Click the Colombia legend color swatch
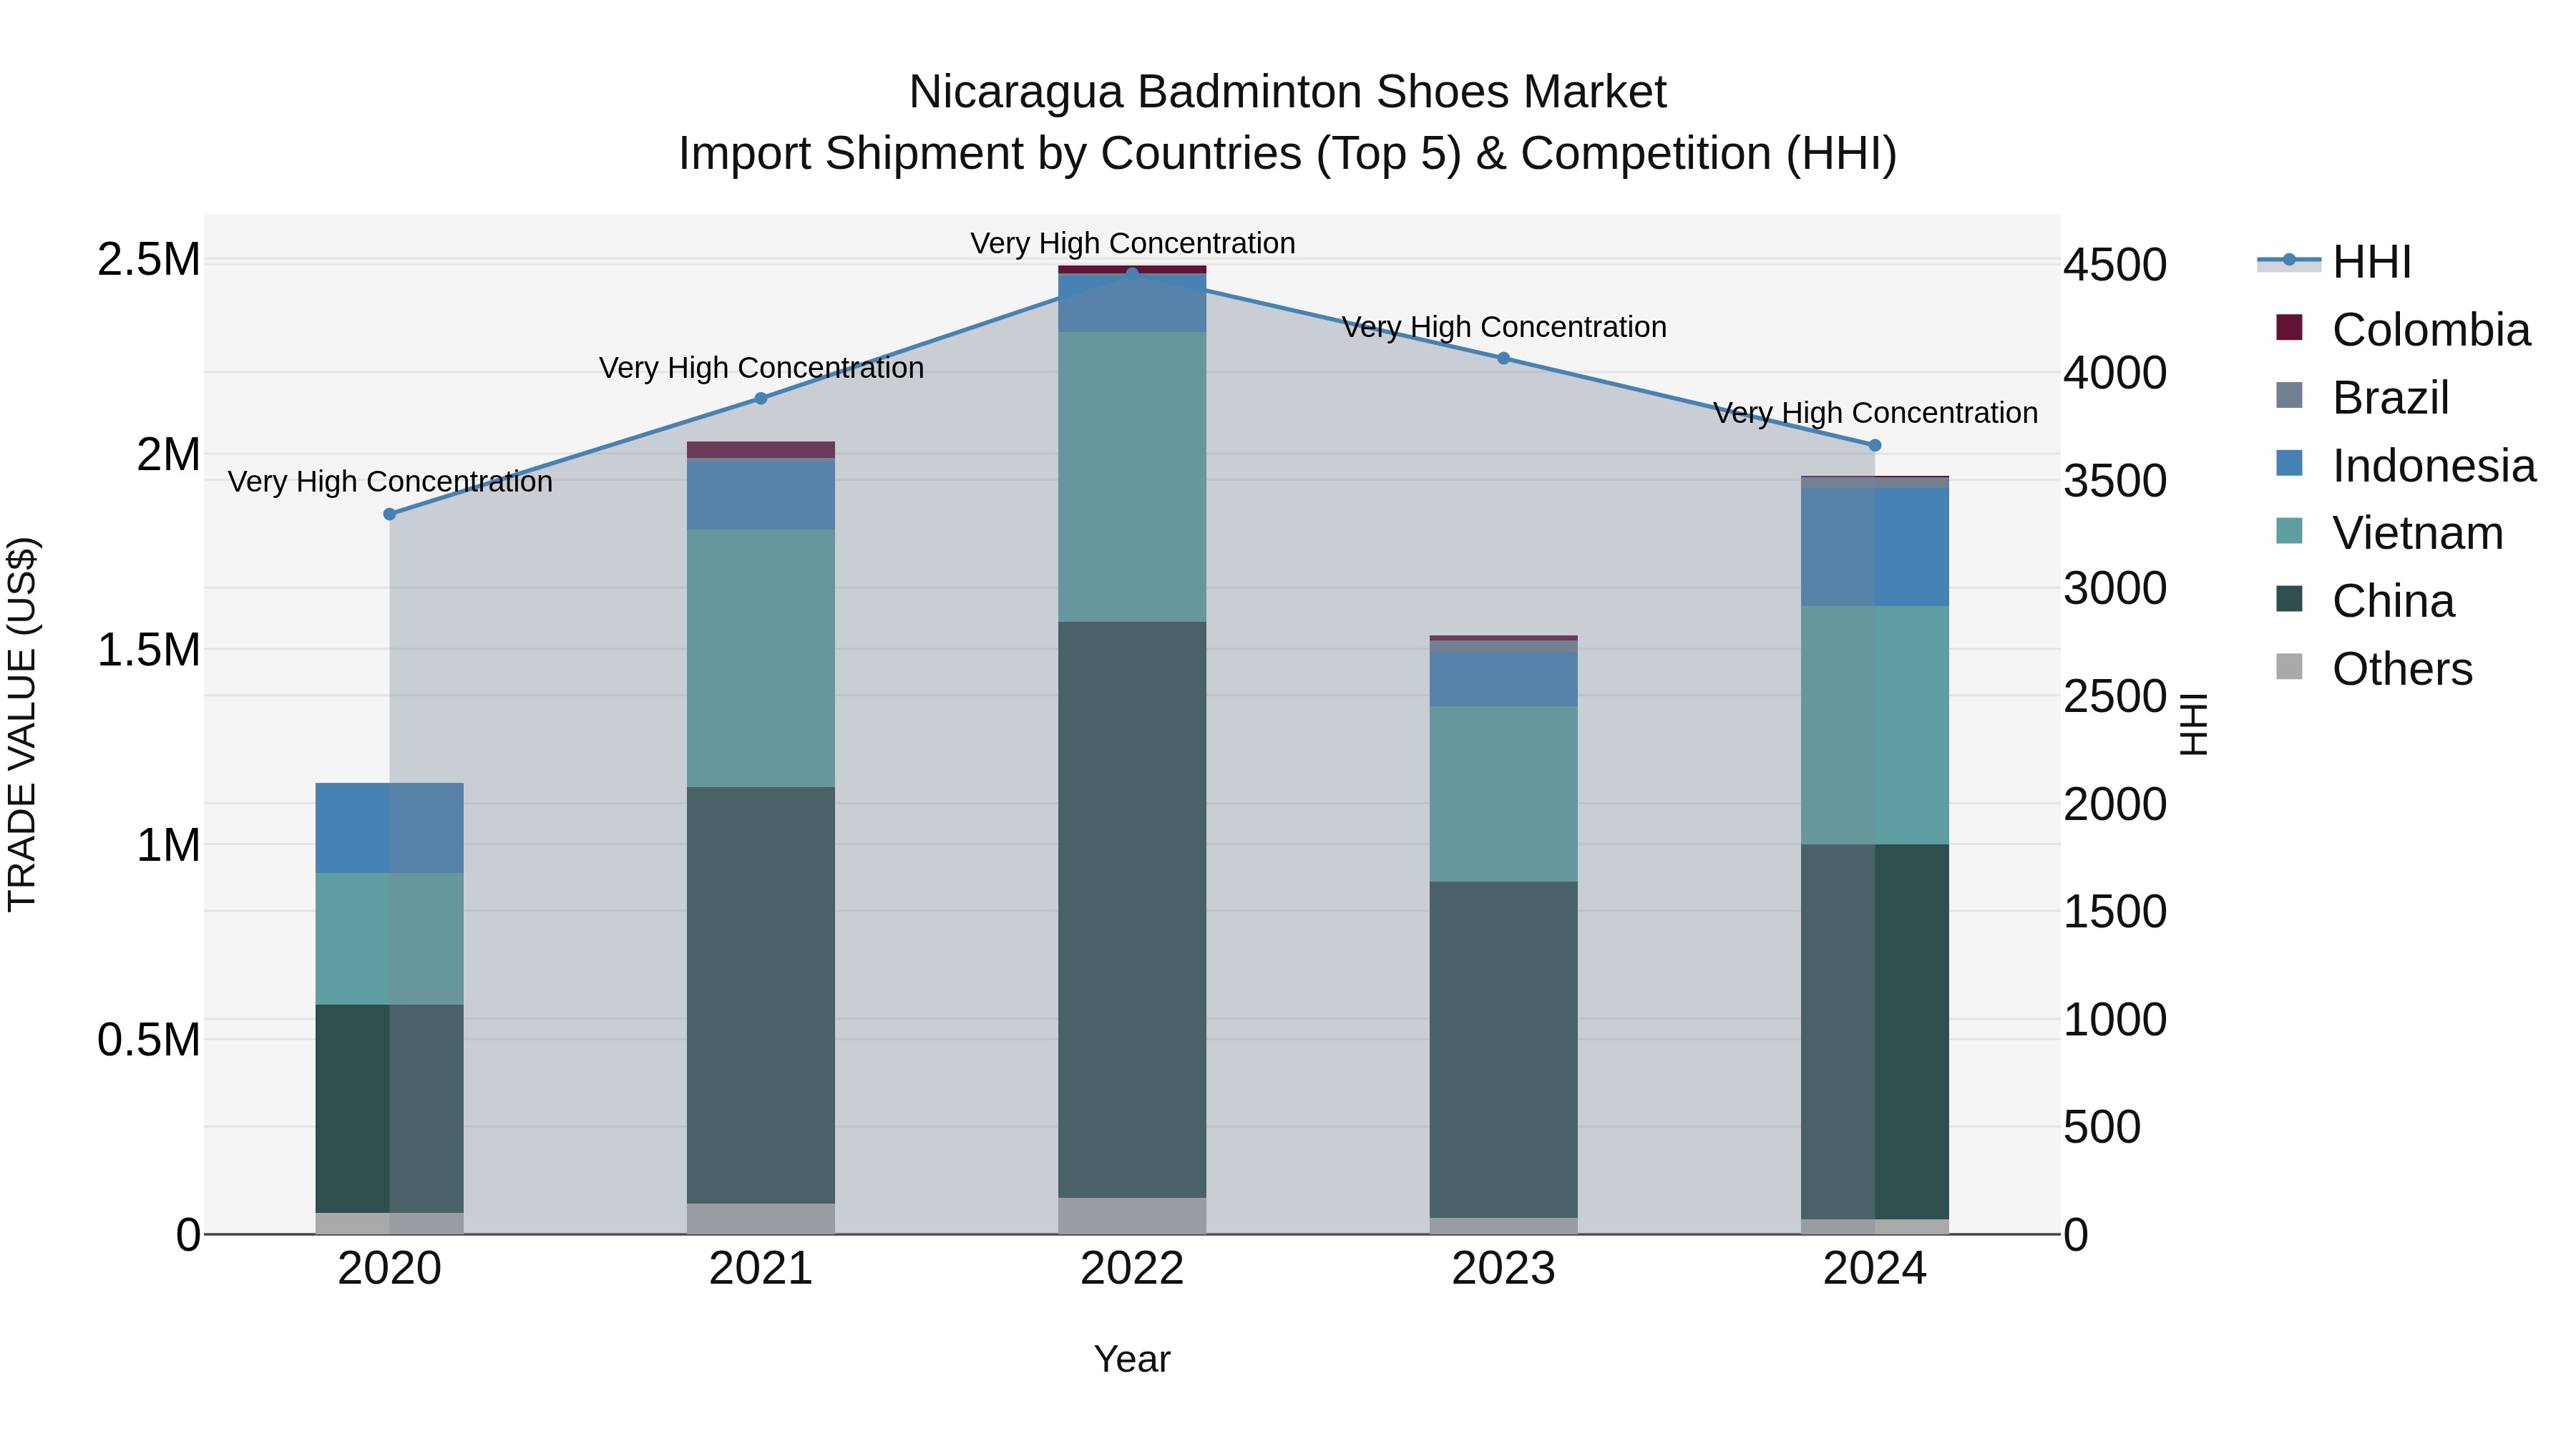 pyautogui.click(x=2289, y=328)
